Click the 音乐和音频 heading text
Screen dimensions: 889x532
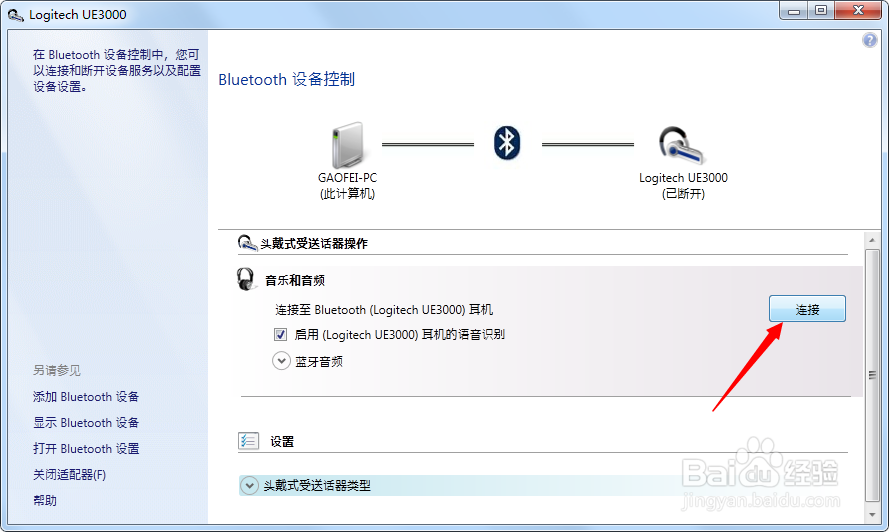[x=295, y=280]
